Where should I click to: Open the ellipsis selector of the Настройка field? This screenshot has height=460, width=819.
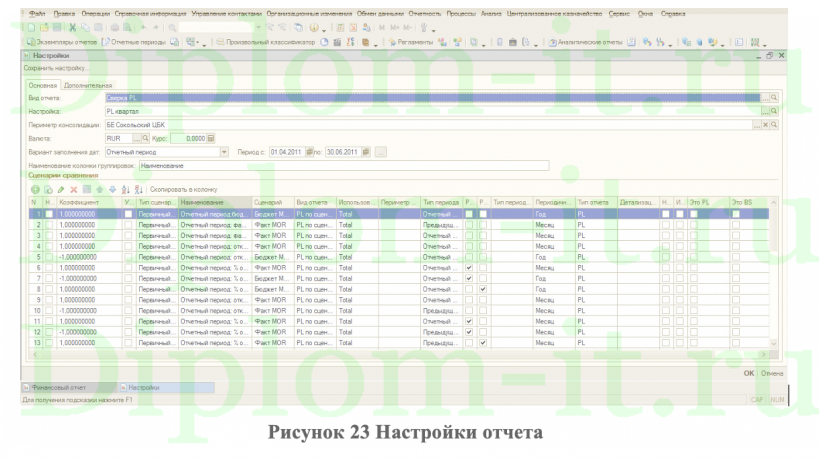(x=766, y=111)
